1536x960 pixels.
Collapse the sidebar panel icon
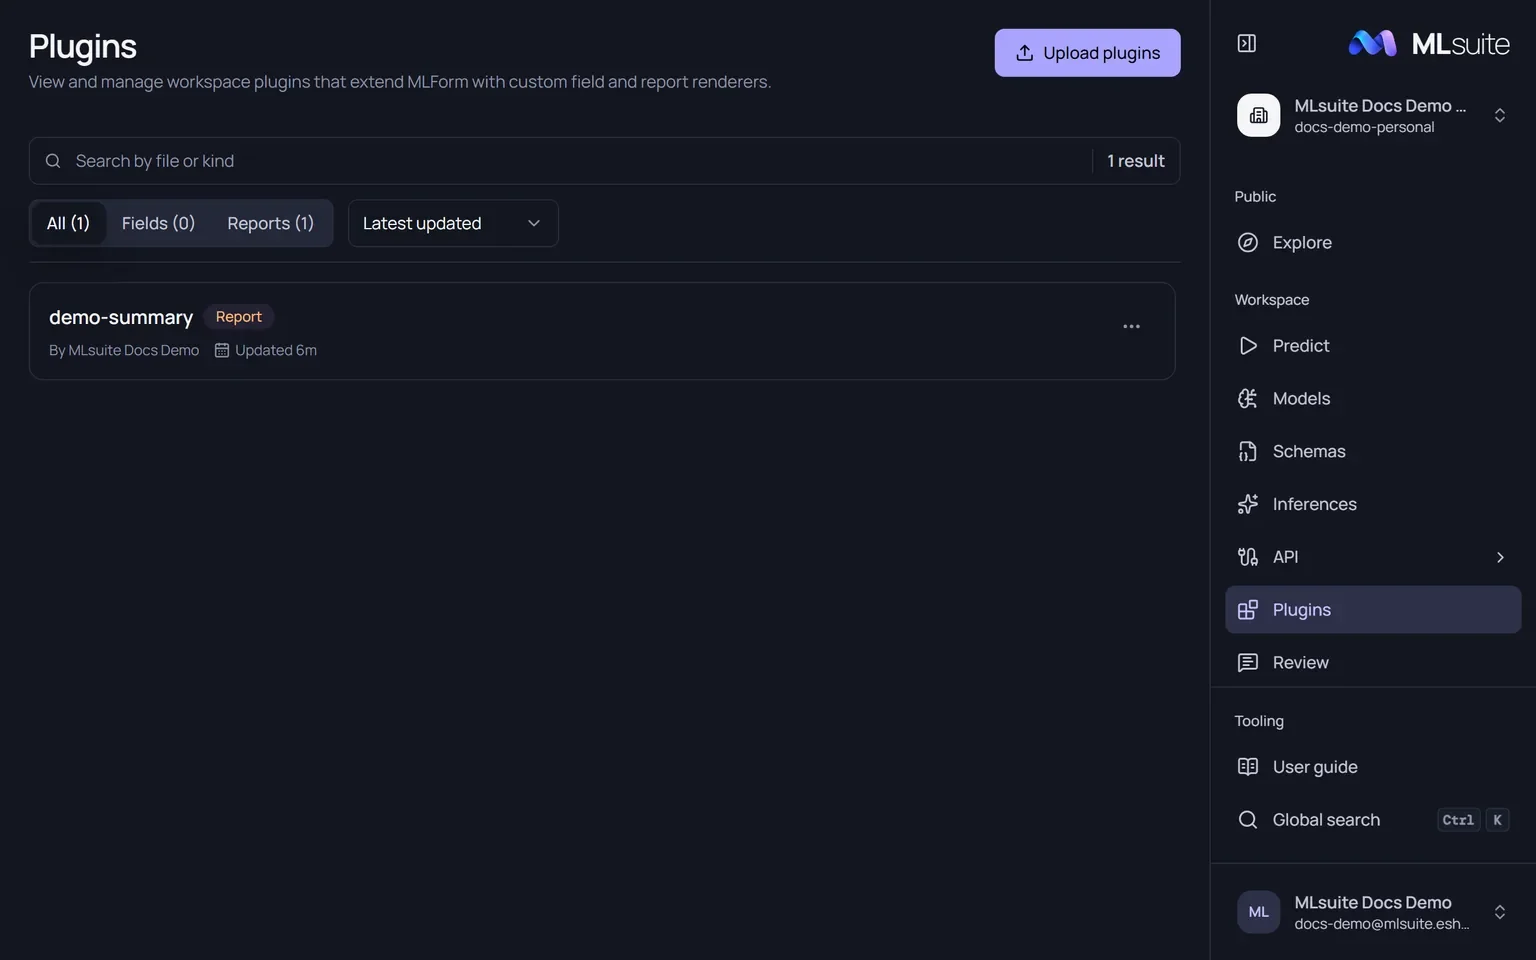1247,43
